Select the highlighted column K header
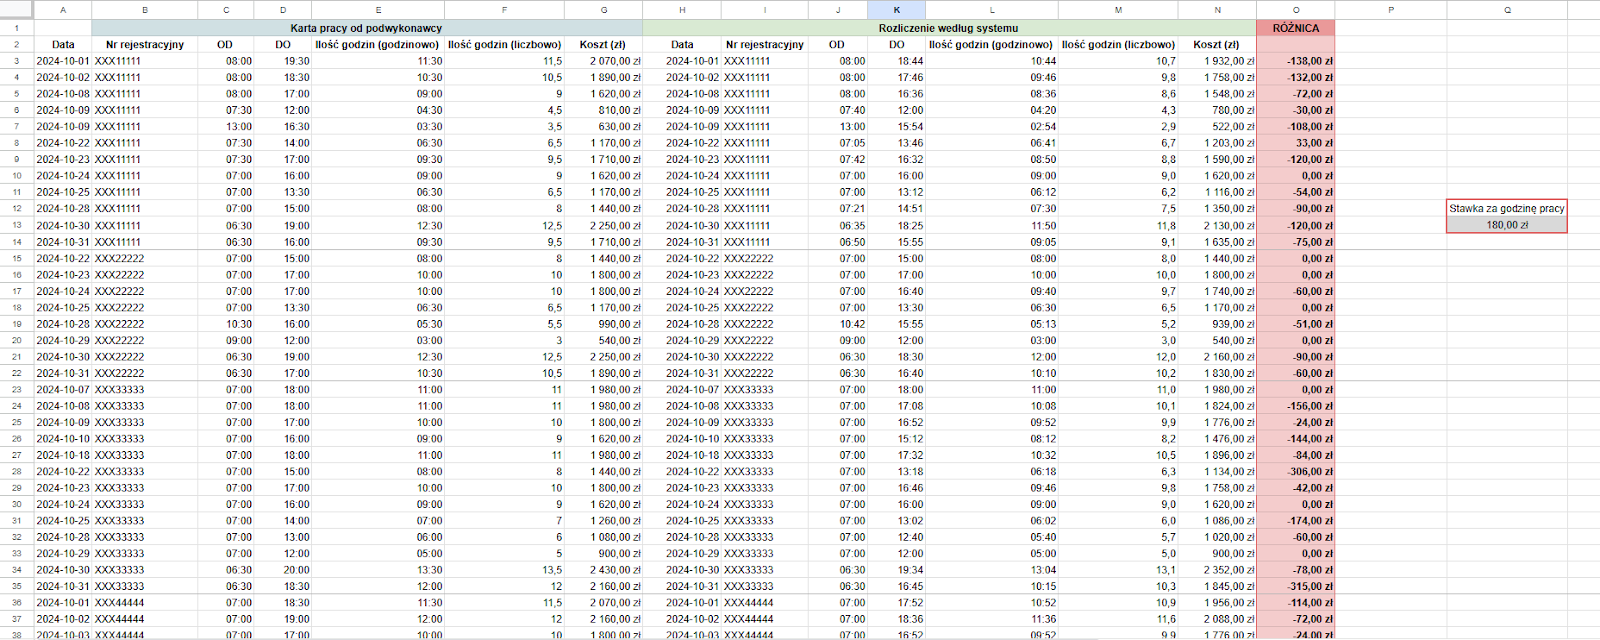The height and width of the screenshot is (640, 1600). pos(897,10)
